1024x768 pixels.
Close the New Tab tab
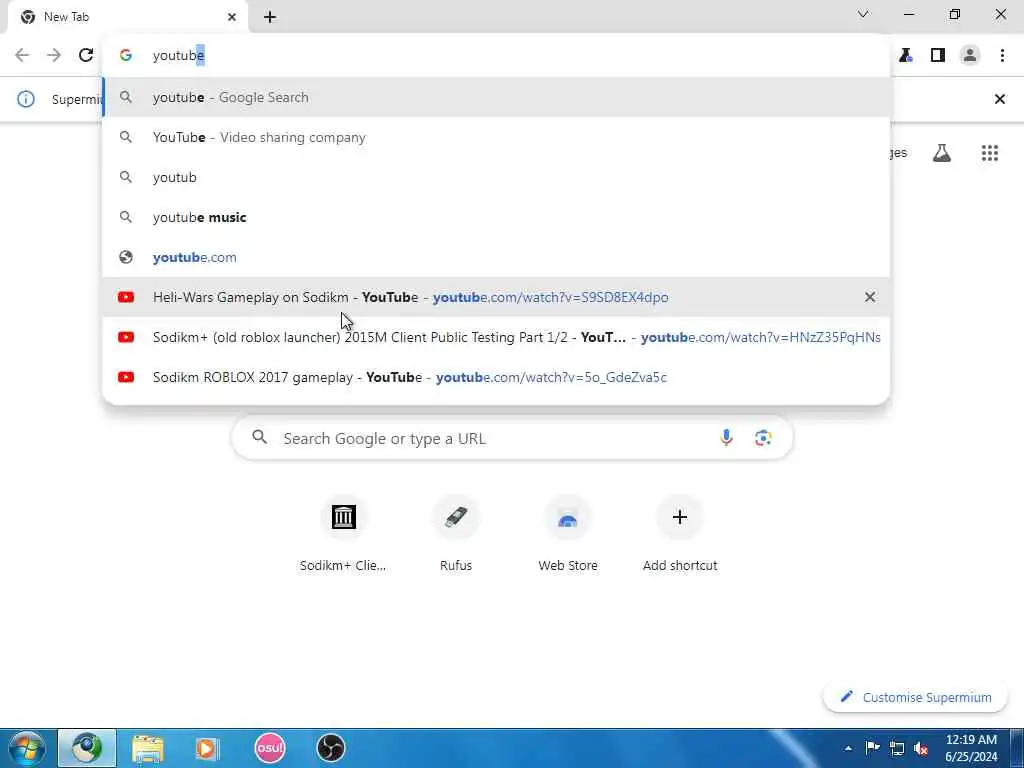pos(232,17)
